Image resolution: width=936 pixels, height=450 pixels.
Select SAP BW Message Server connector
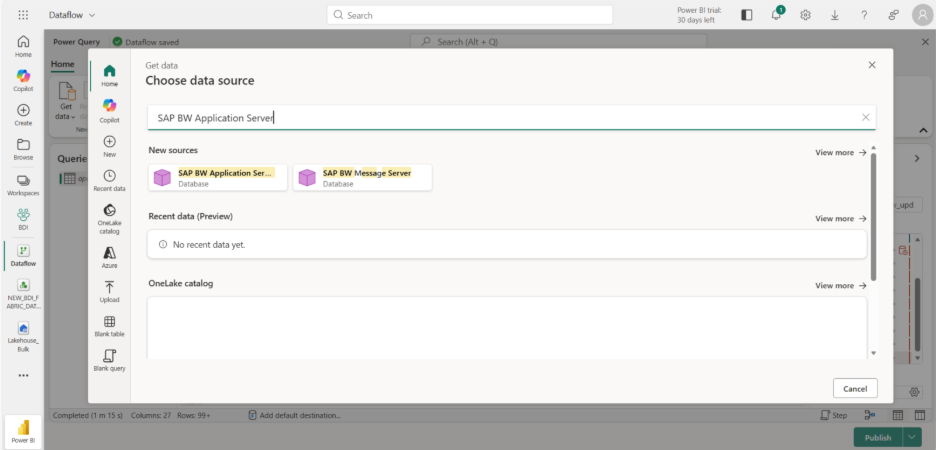click(x=362, y=177)
